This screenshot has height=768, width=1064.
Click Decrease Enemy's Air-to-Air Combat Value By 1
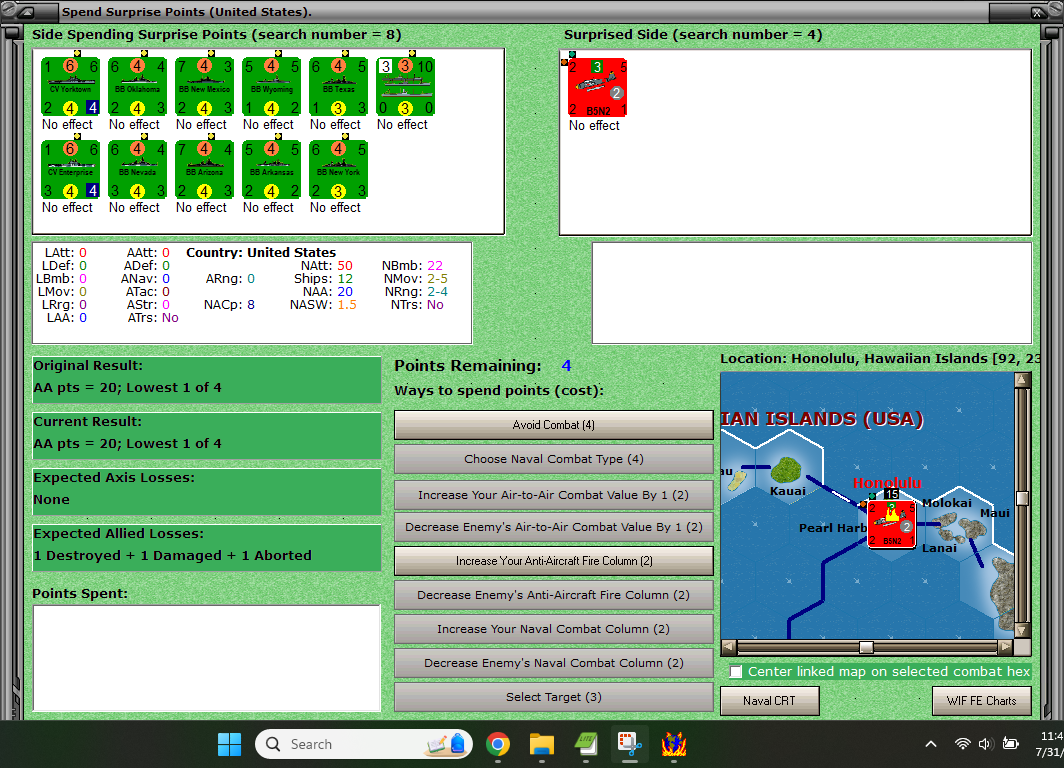[x=554, y=527]
